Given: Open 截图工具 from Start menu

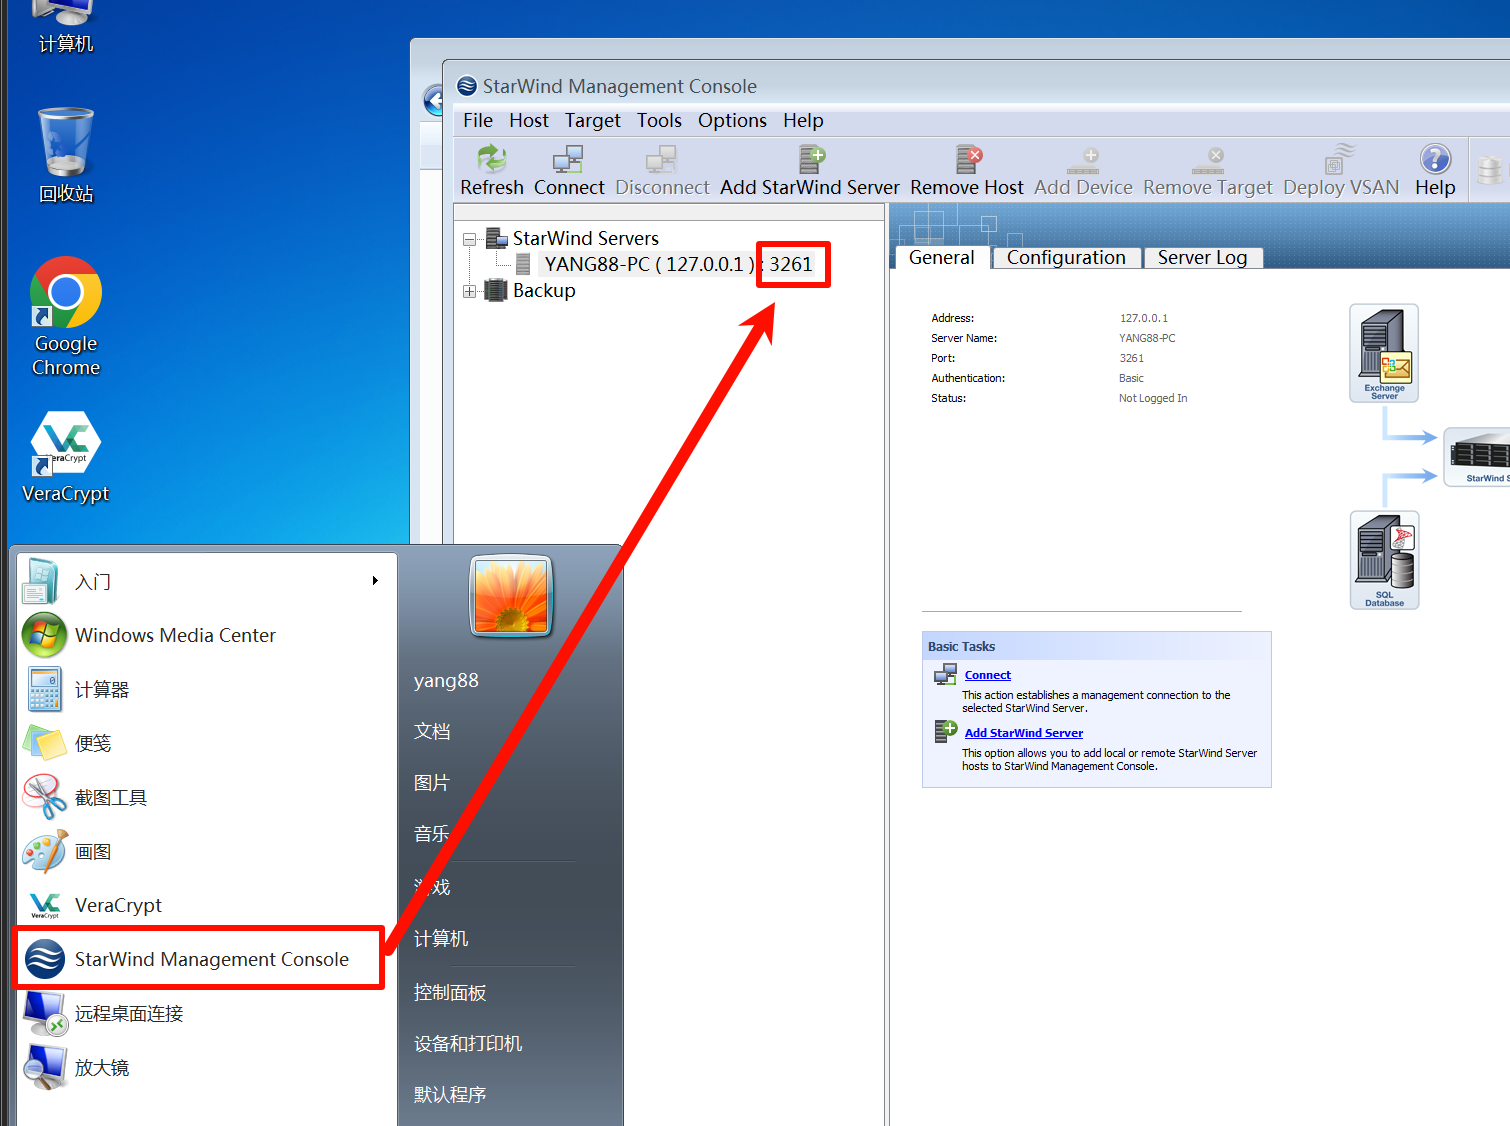Looking at the screenshot, I should pos(207,797).
